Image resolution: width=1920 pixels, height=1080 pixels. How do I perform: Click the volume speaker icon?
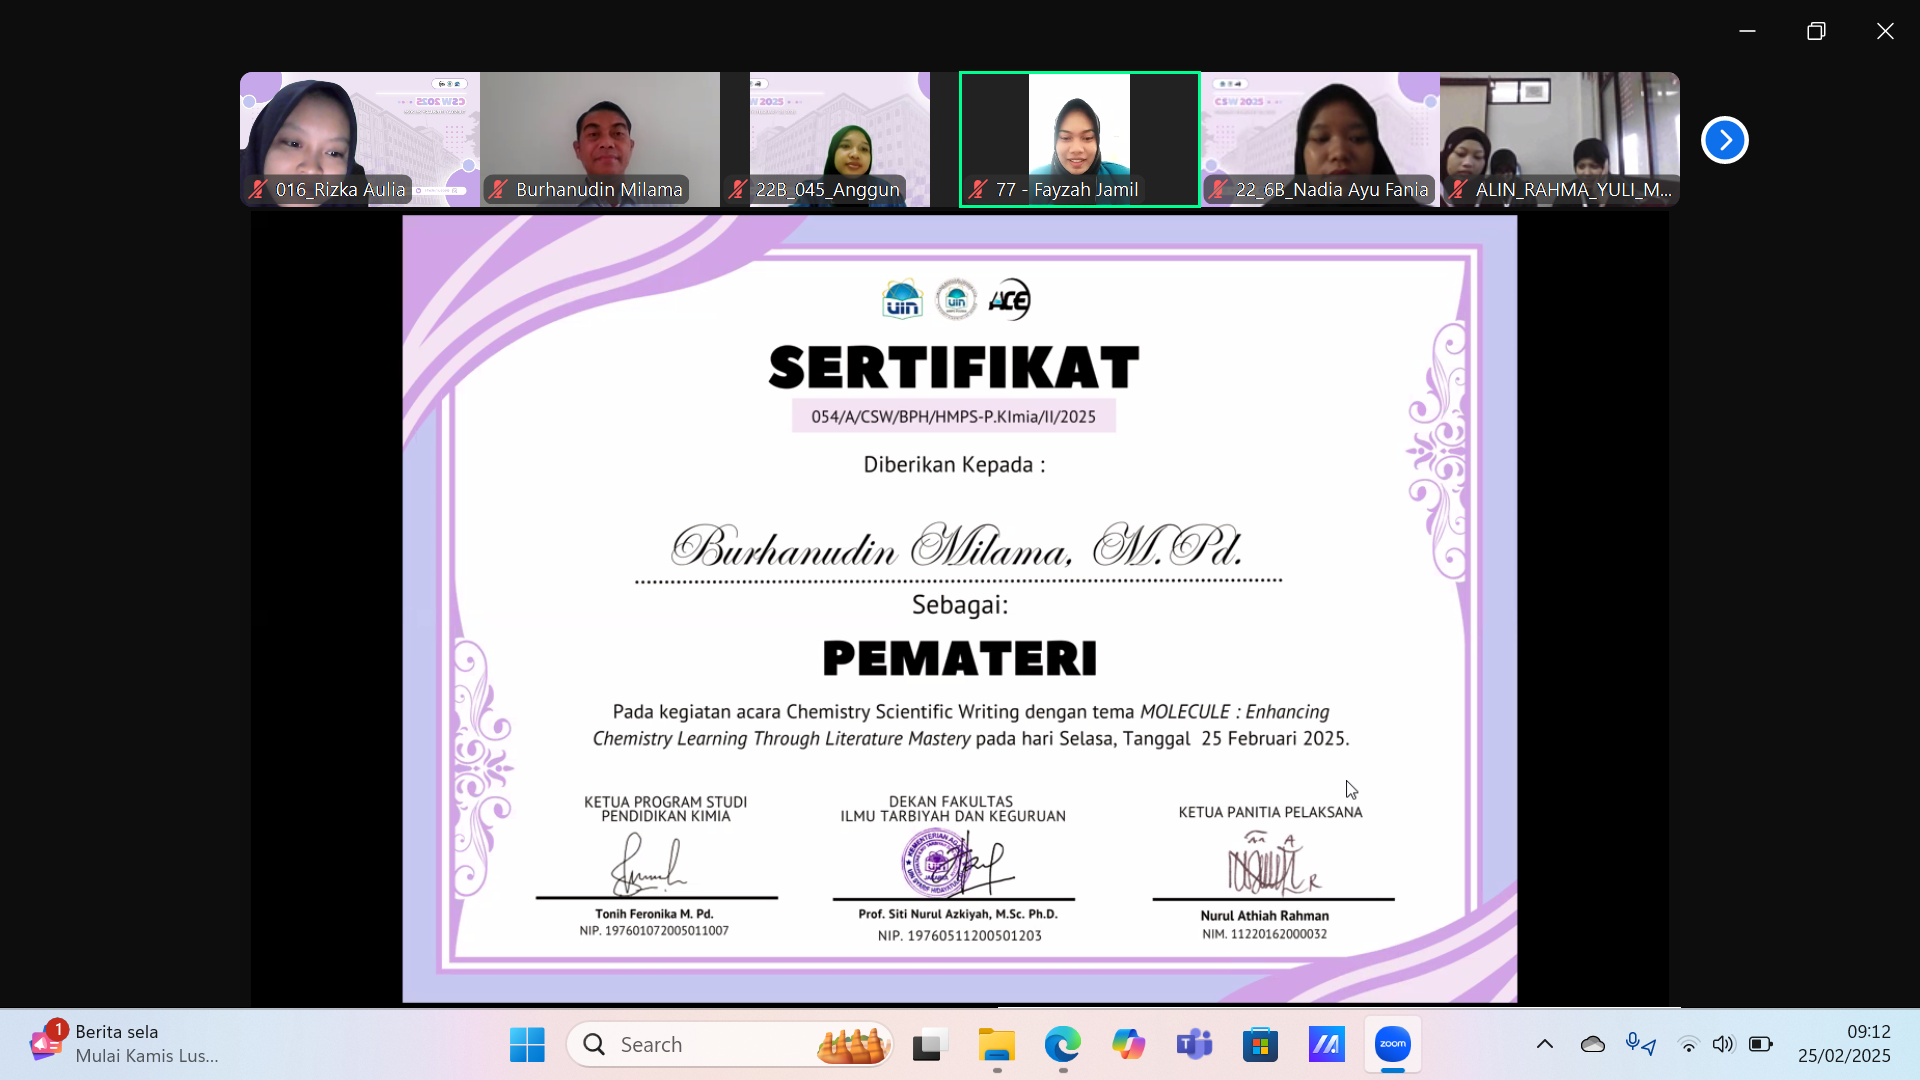tap(1722, 1044)
